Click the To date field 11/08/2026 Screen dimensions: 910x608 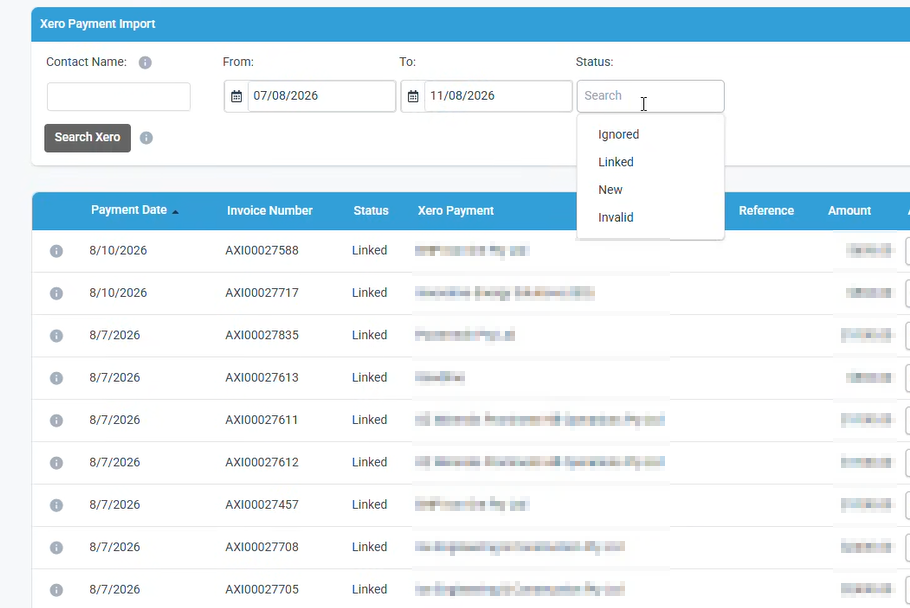click(x=498, y=96)
